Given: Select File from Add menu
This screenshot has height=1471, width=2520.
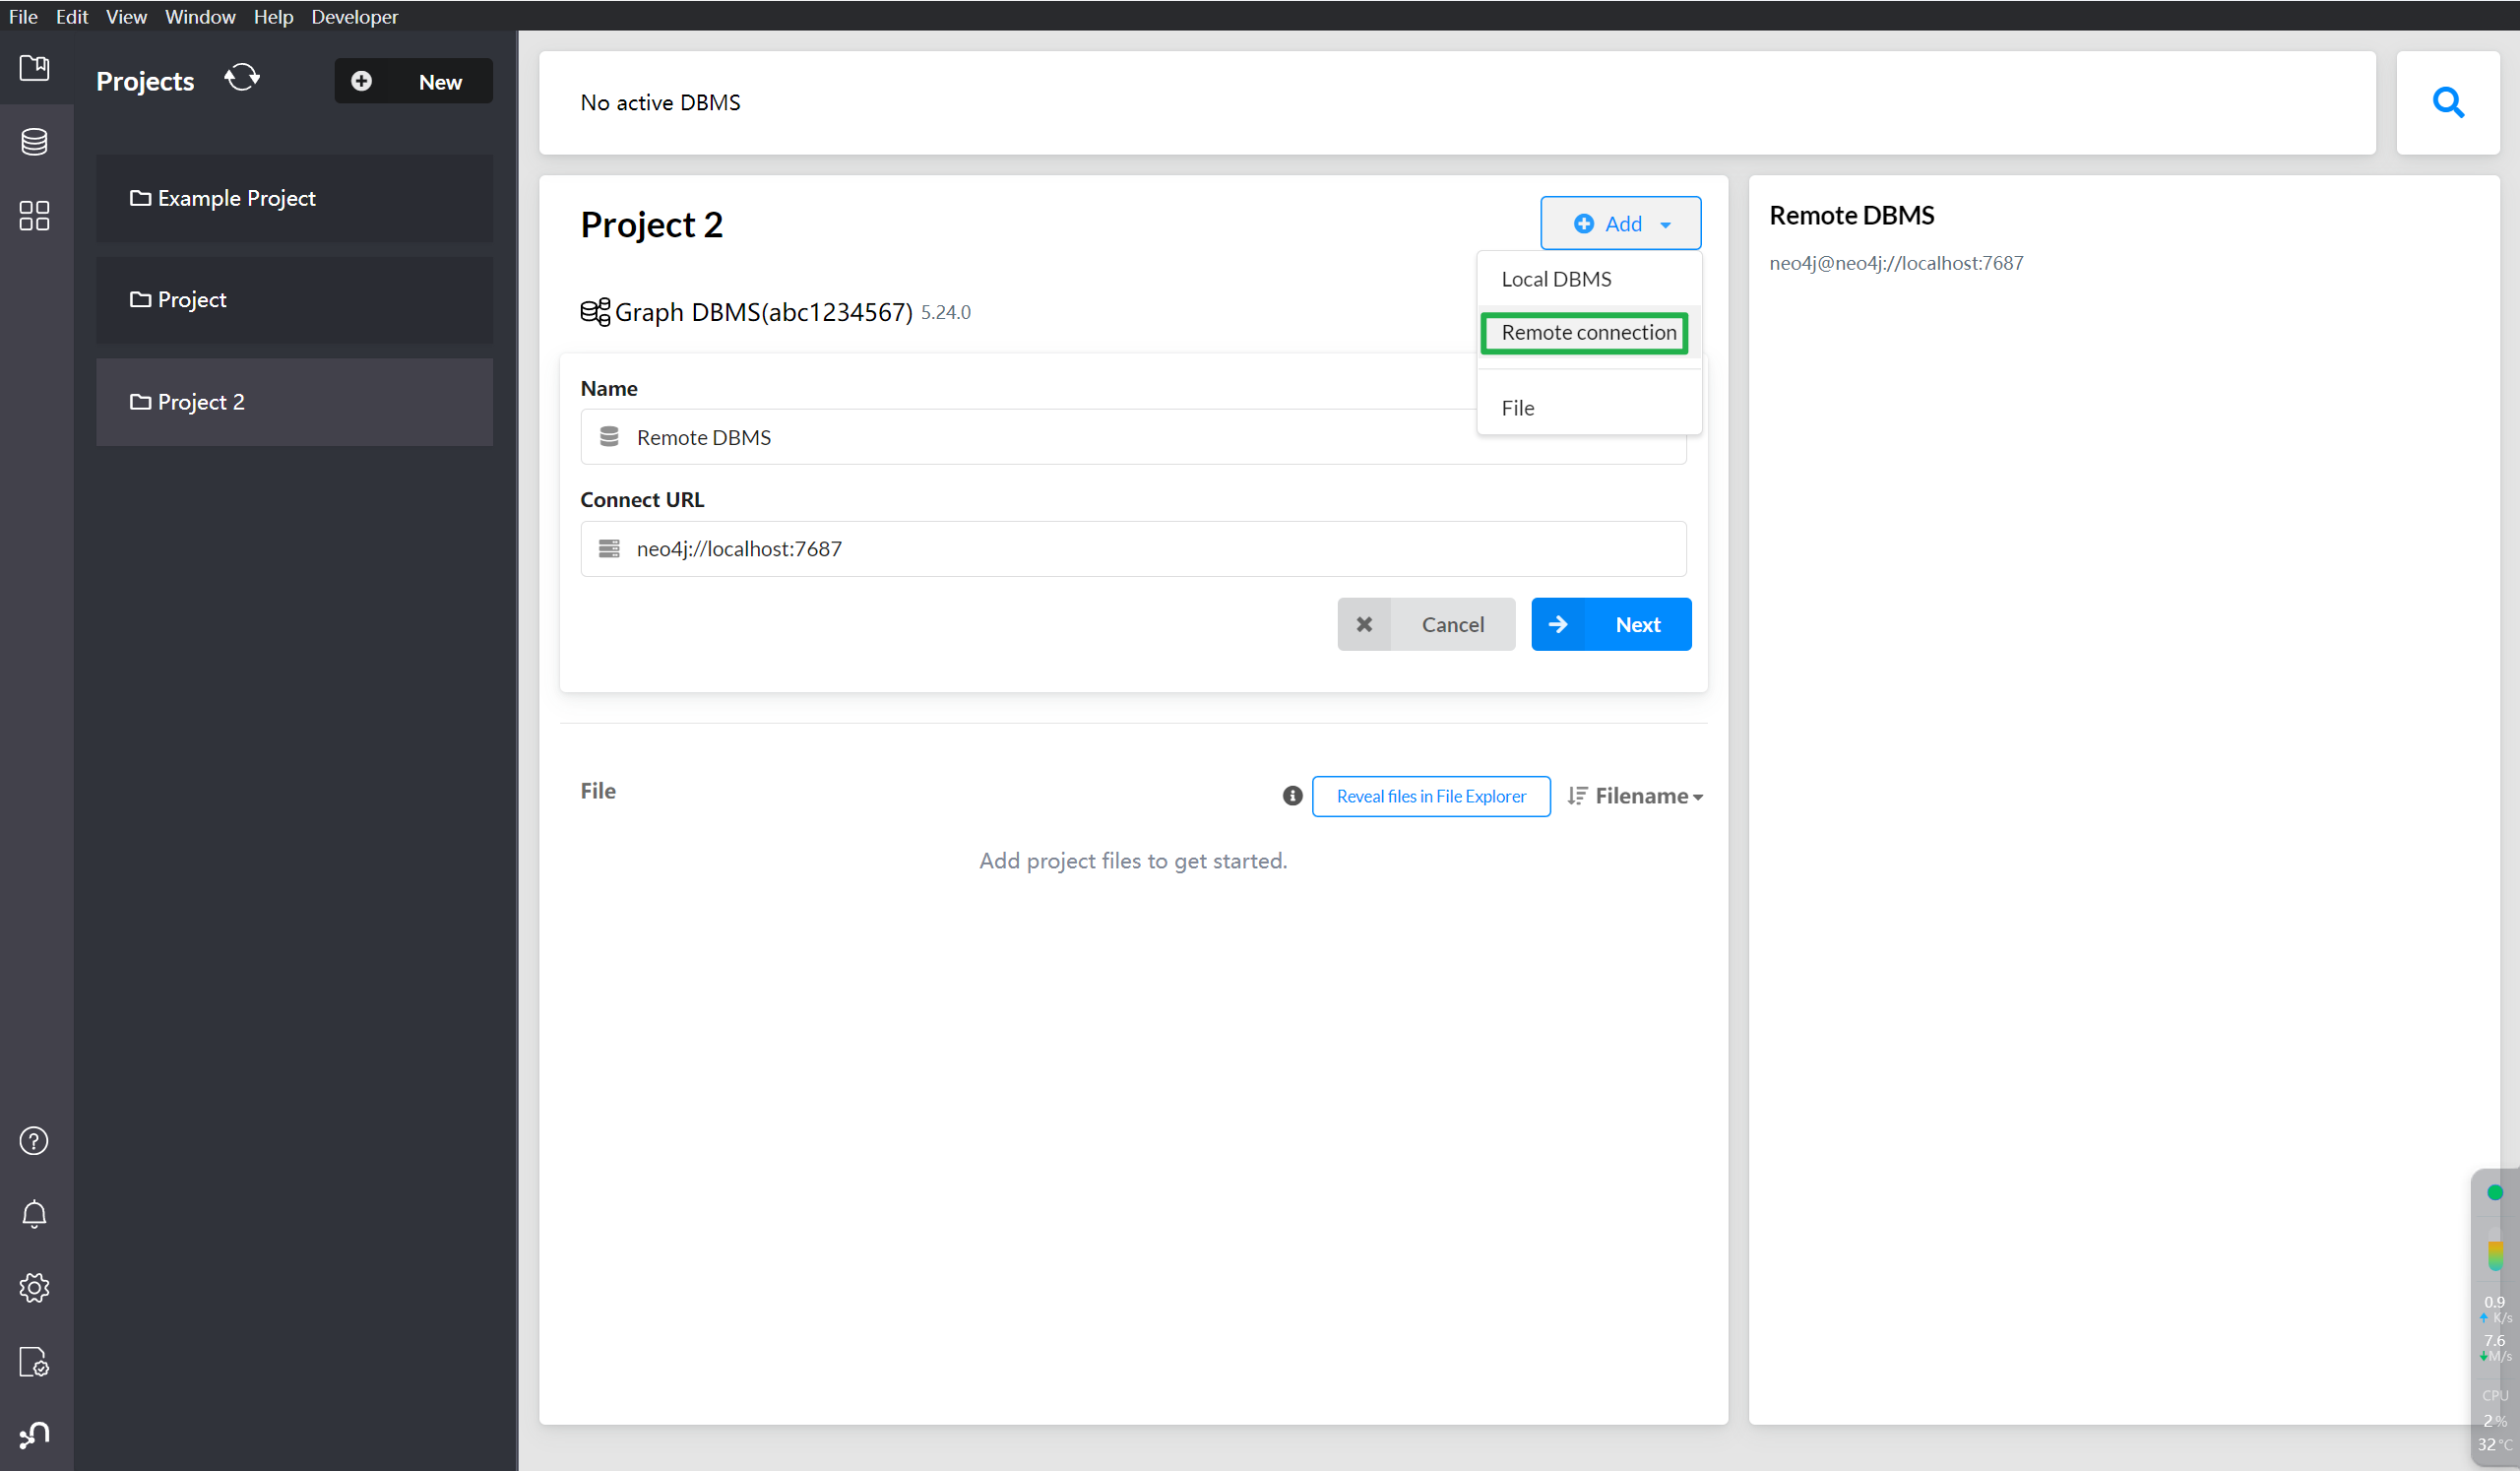Looking at the screenshot, I should coord(1589,407).
